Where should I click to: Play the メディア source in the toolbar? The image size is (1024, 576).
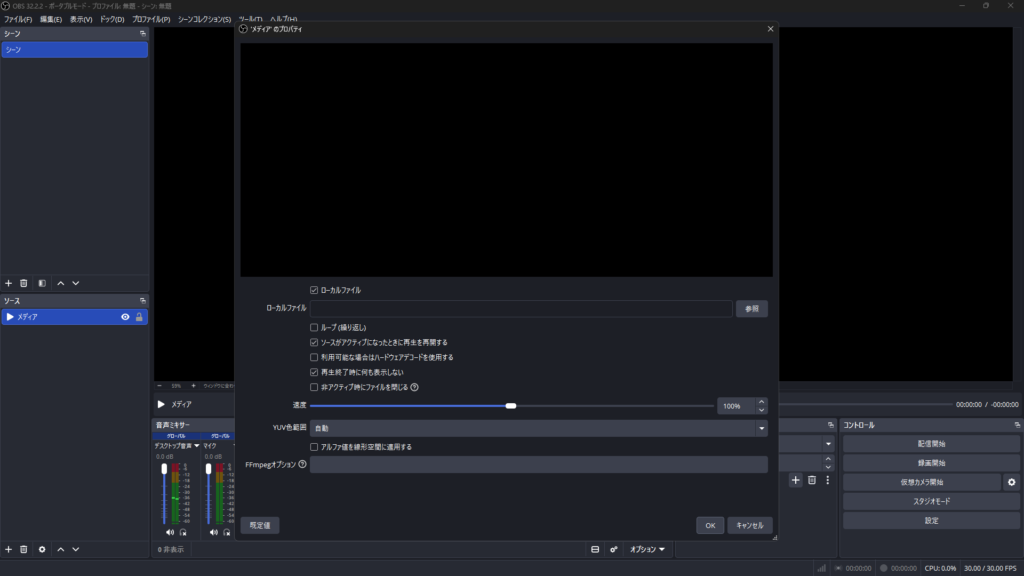pyautogui.click(x=161, y=404)
